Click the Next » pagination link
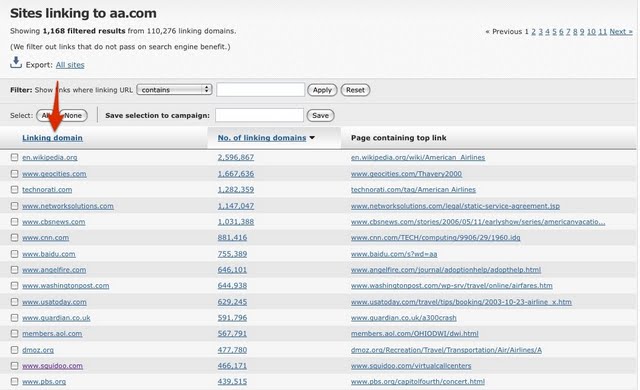The height and width of the screenshot is (390, 640). click(621, 32)
